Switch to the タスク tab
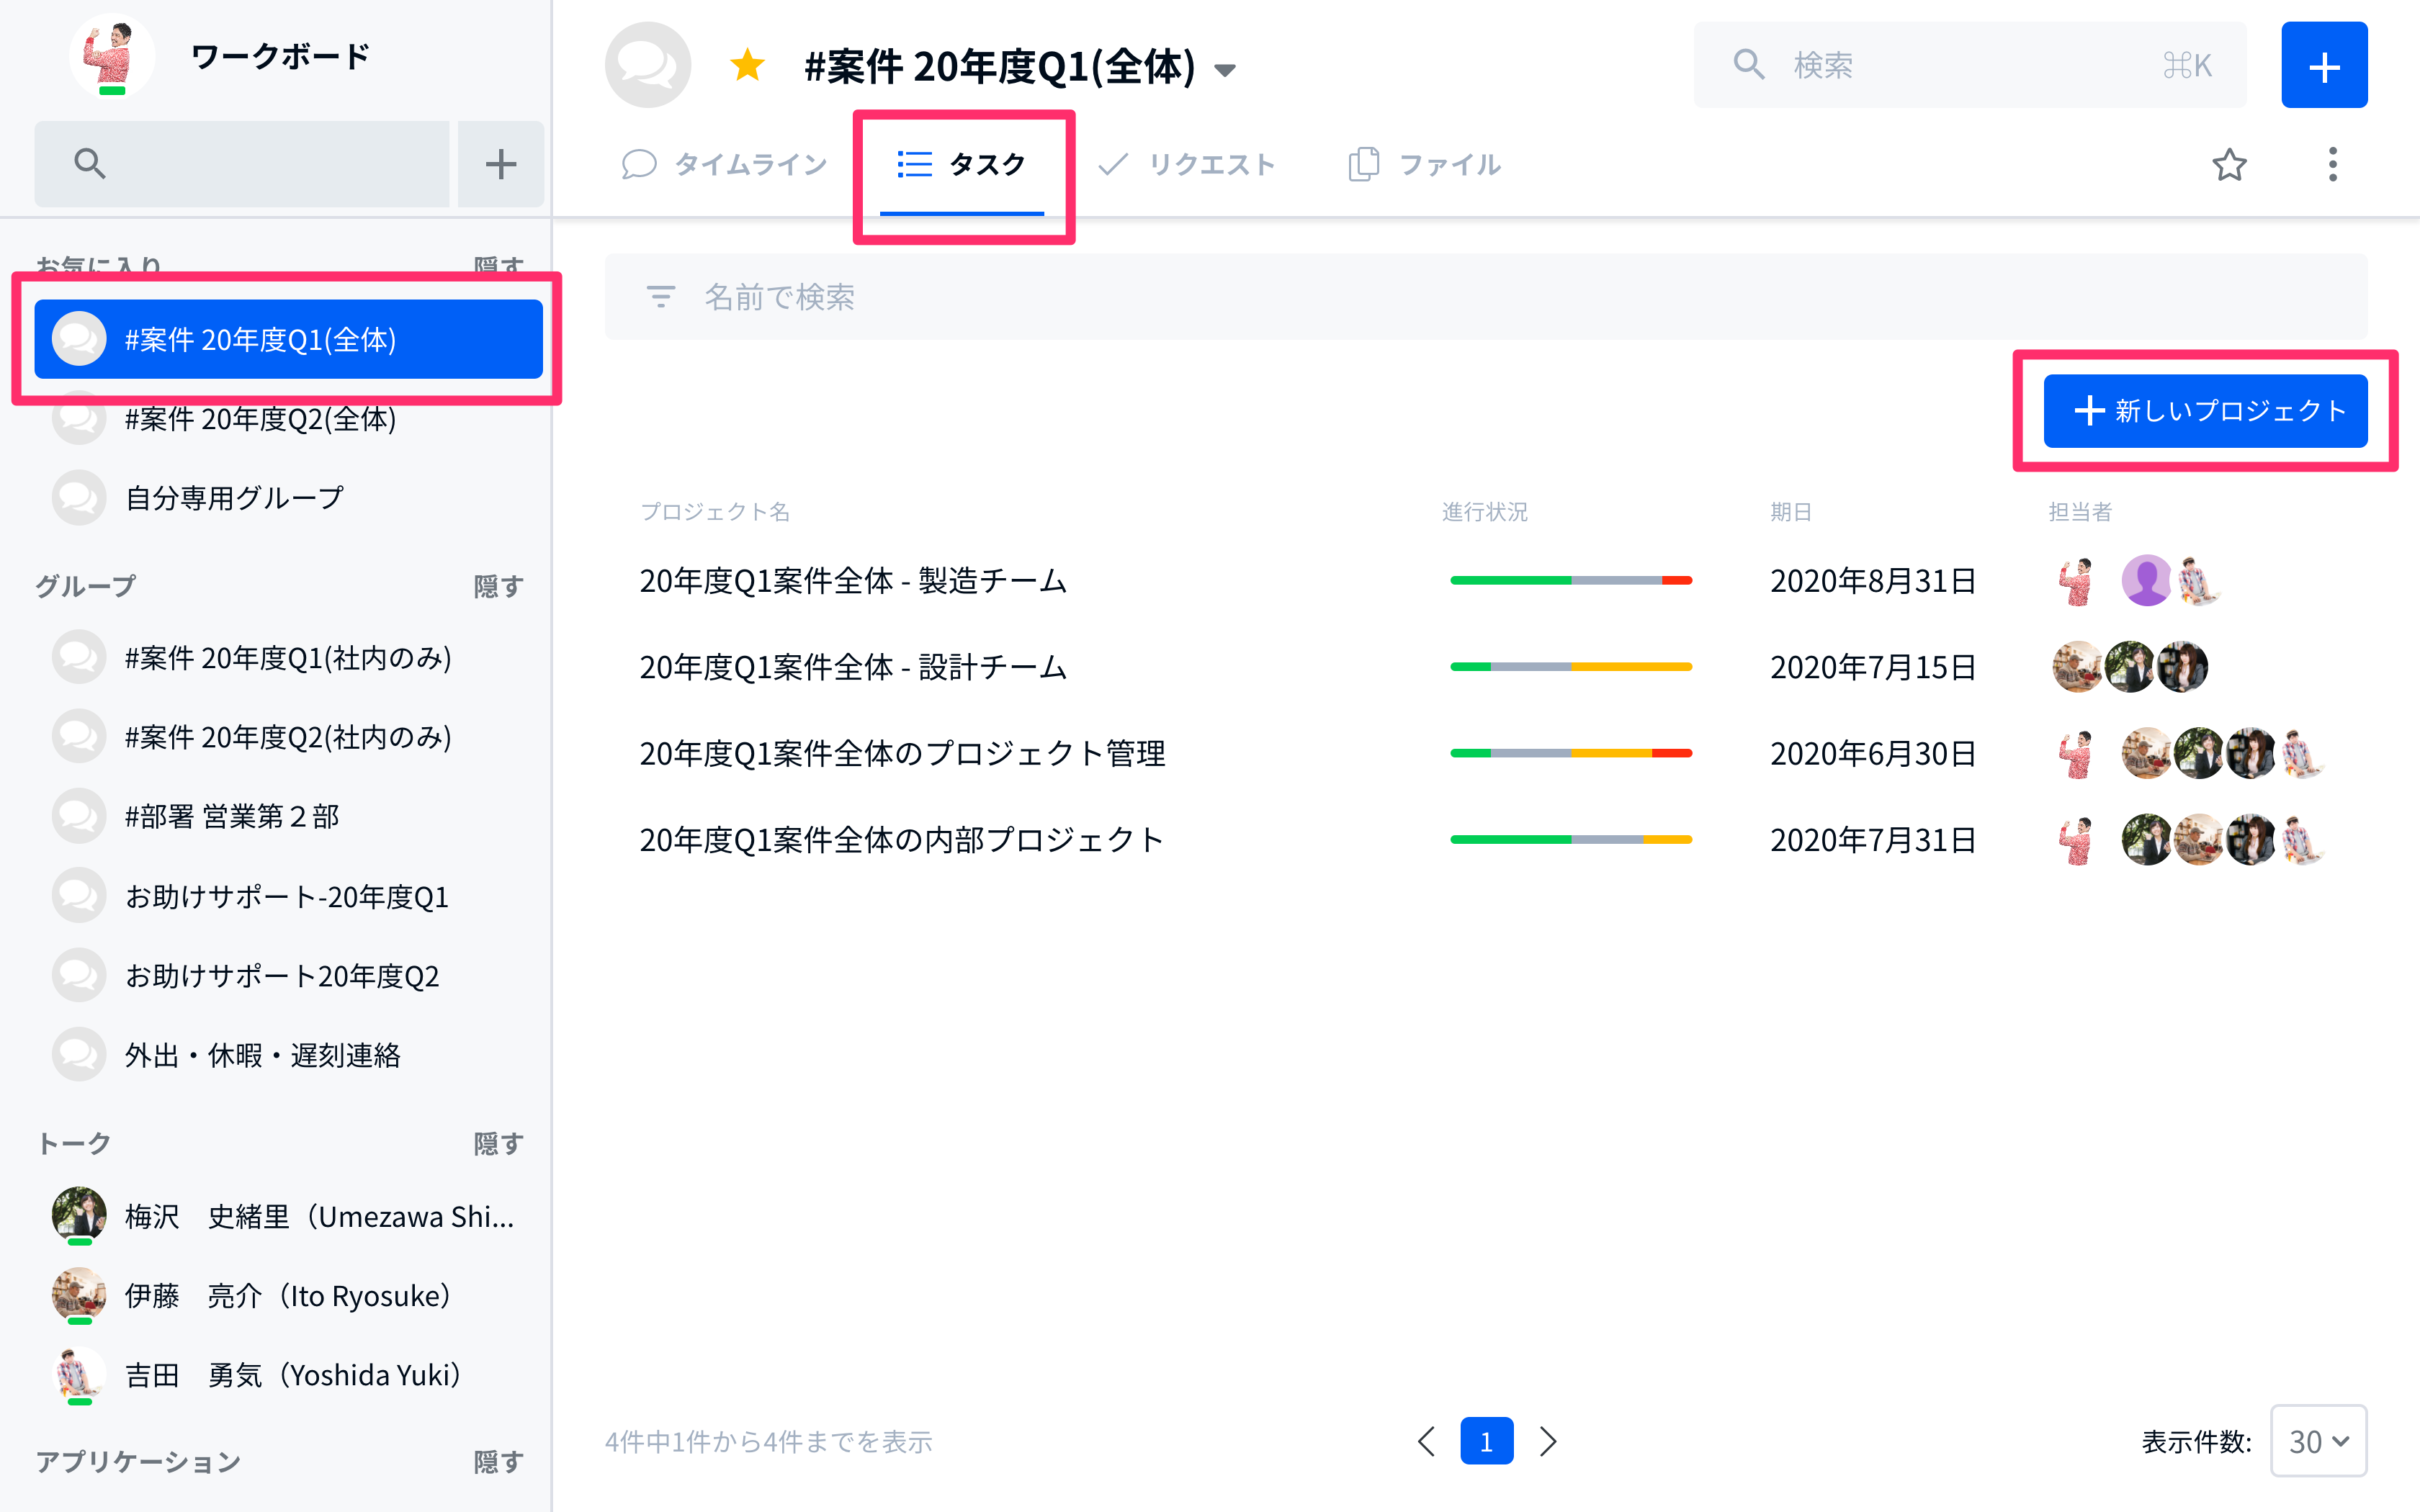This screenshot has height=1512, width=2420. tap(961, 165)
